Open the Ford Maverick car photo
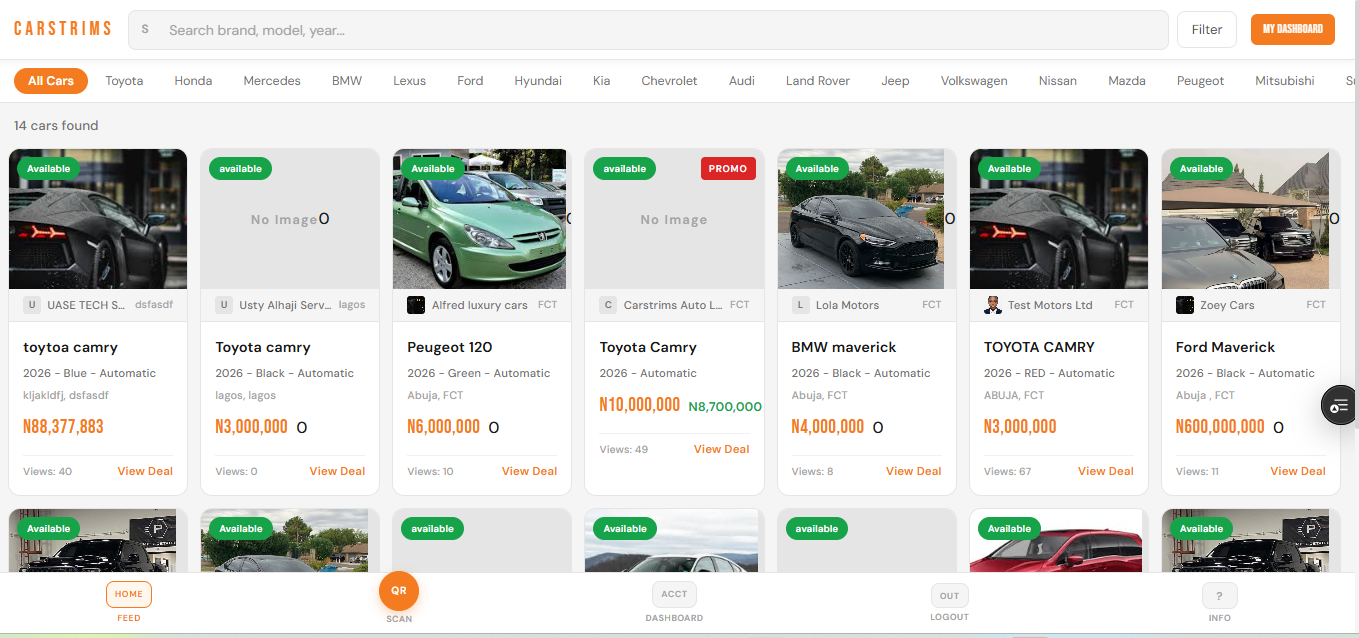Image resolution: width=1359 pixels, height=638 pixels. coord(1246,219)
